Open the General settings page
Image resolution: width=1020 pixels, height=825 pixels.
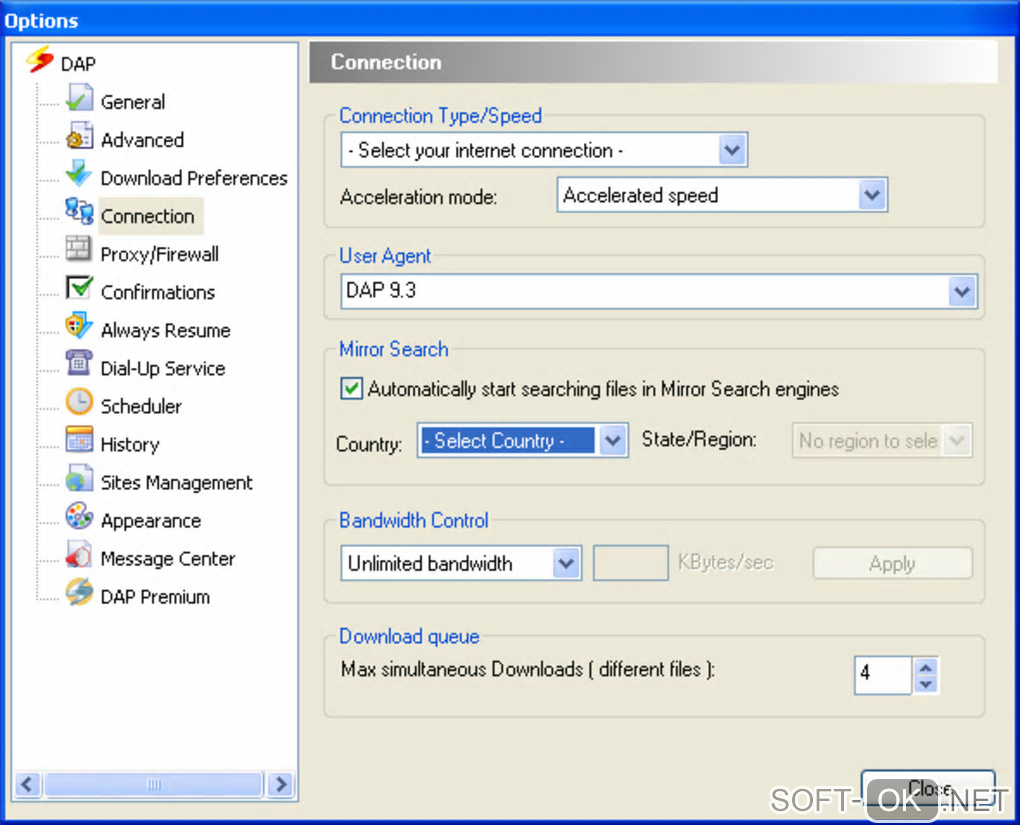pos(133,102)
